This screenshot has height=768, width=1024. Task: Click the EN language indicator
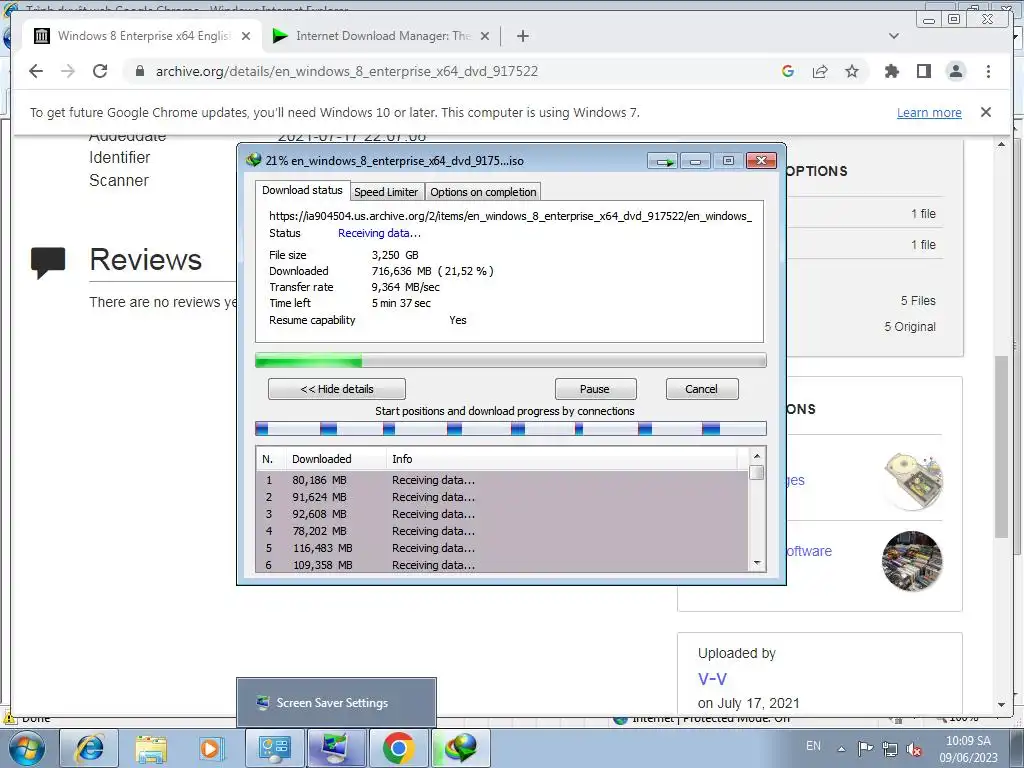[x=813, y=746]
